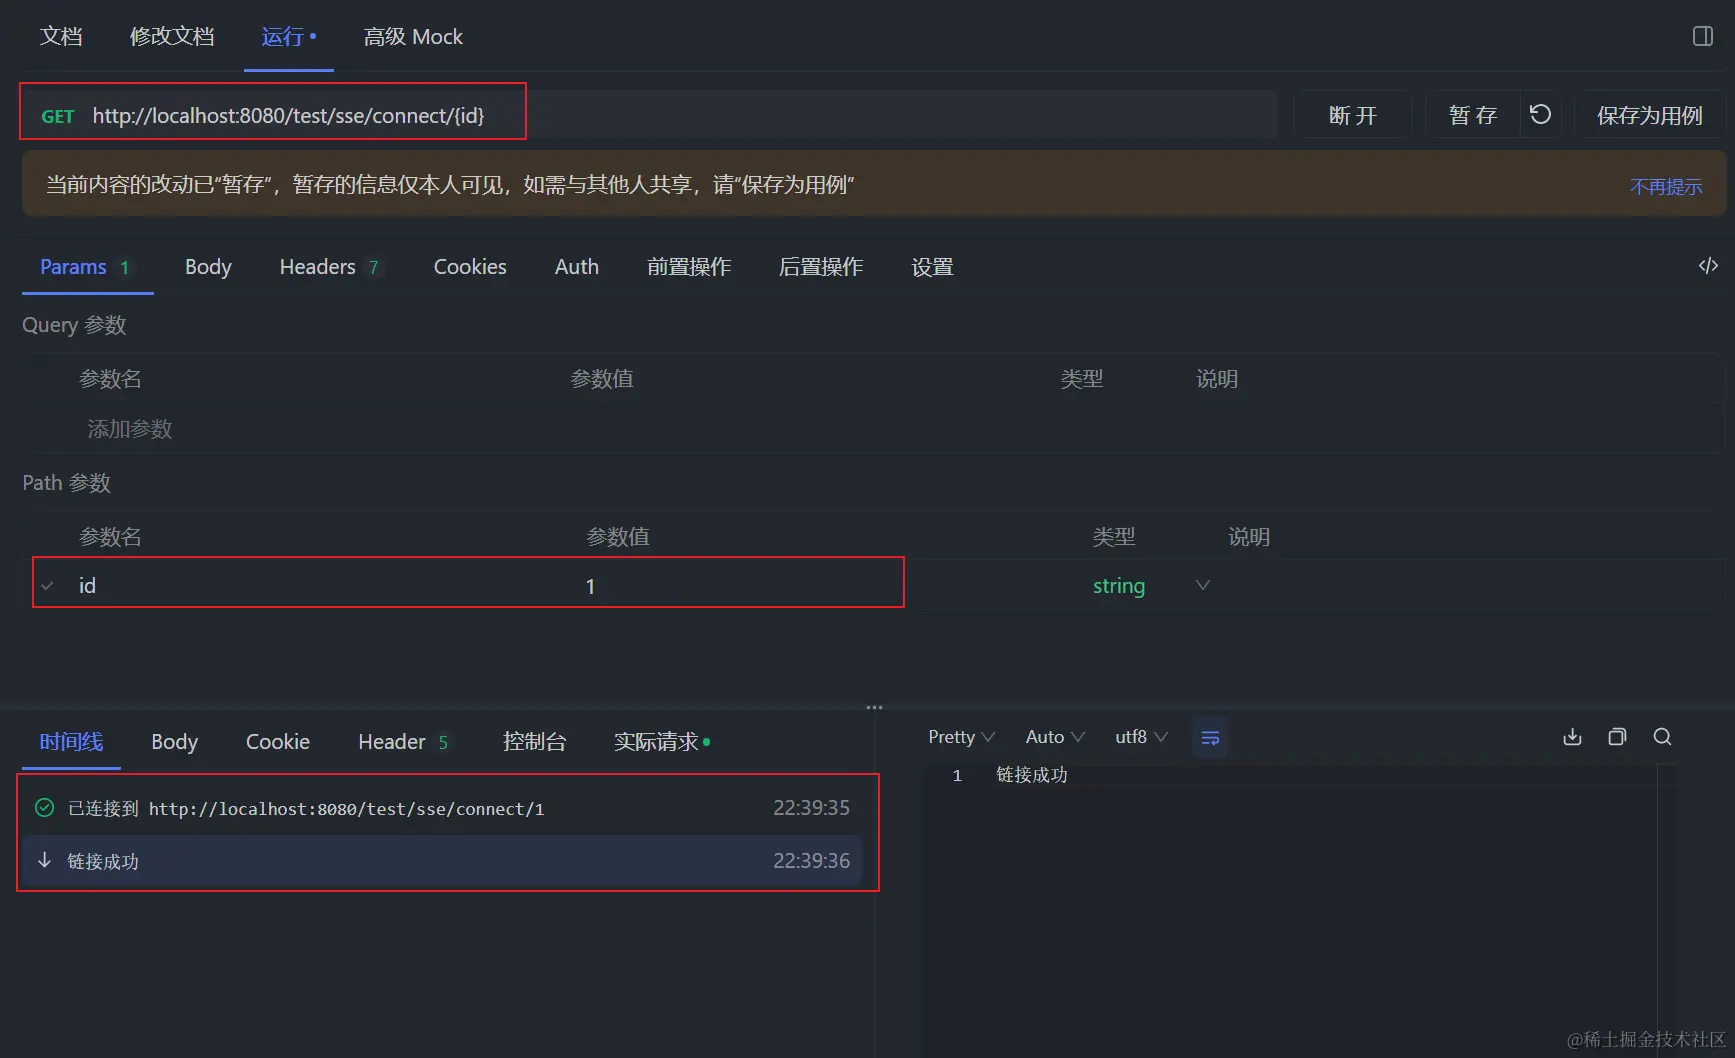Toggle the id path parameter checkmark
The width and height of the screenshot is (1735, 1058).
coord(47,586)
